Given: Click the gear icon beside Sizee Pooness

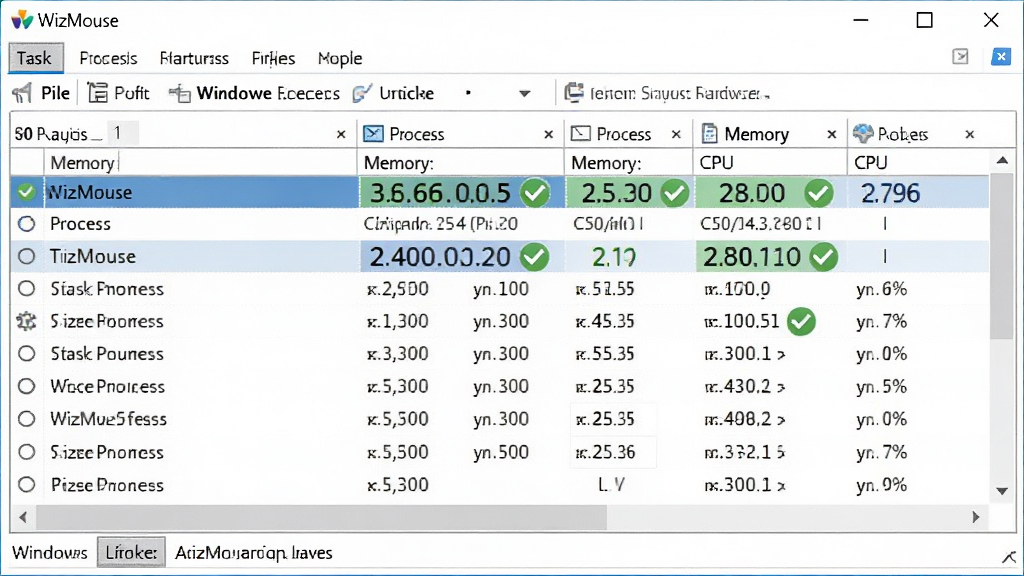Looking at the screenshot, I should pyautogui.click(x=26, y=321).
